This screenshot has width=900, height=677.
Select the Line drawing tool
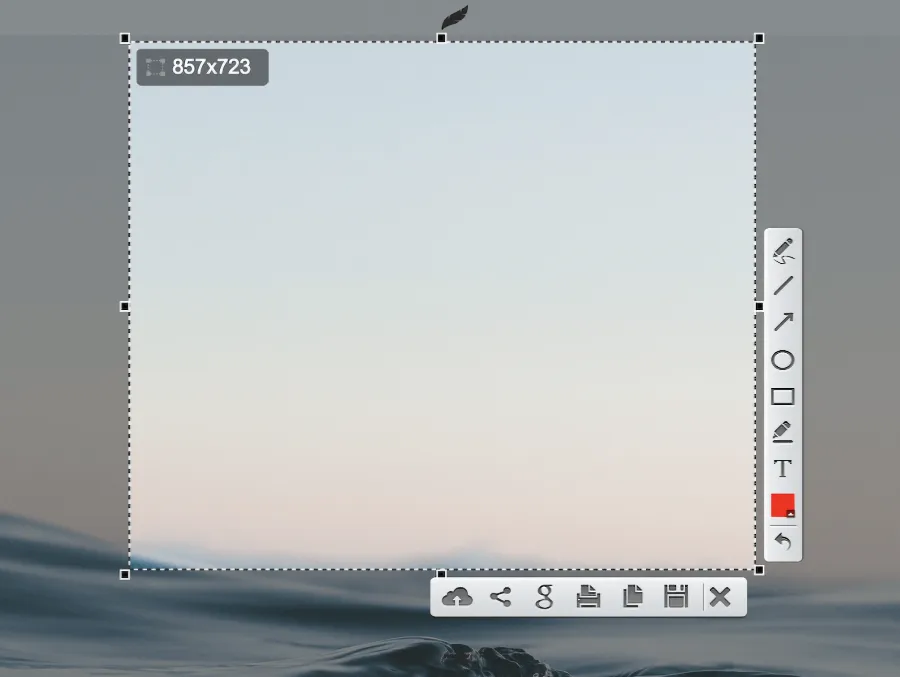(783, 286)
